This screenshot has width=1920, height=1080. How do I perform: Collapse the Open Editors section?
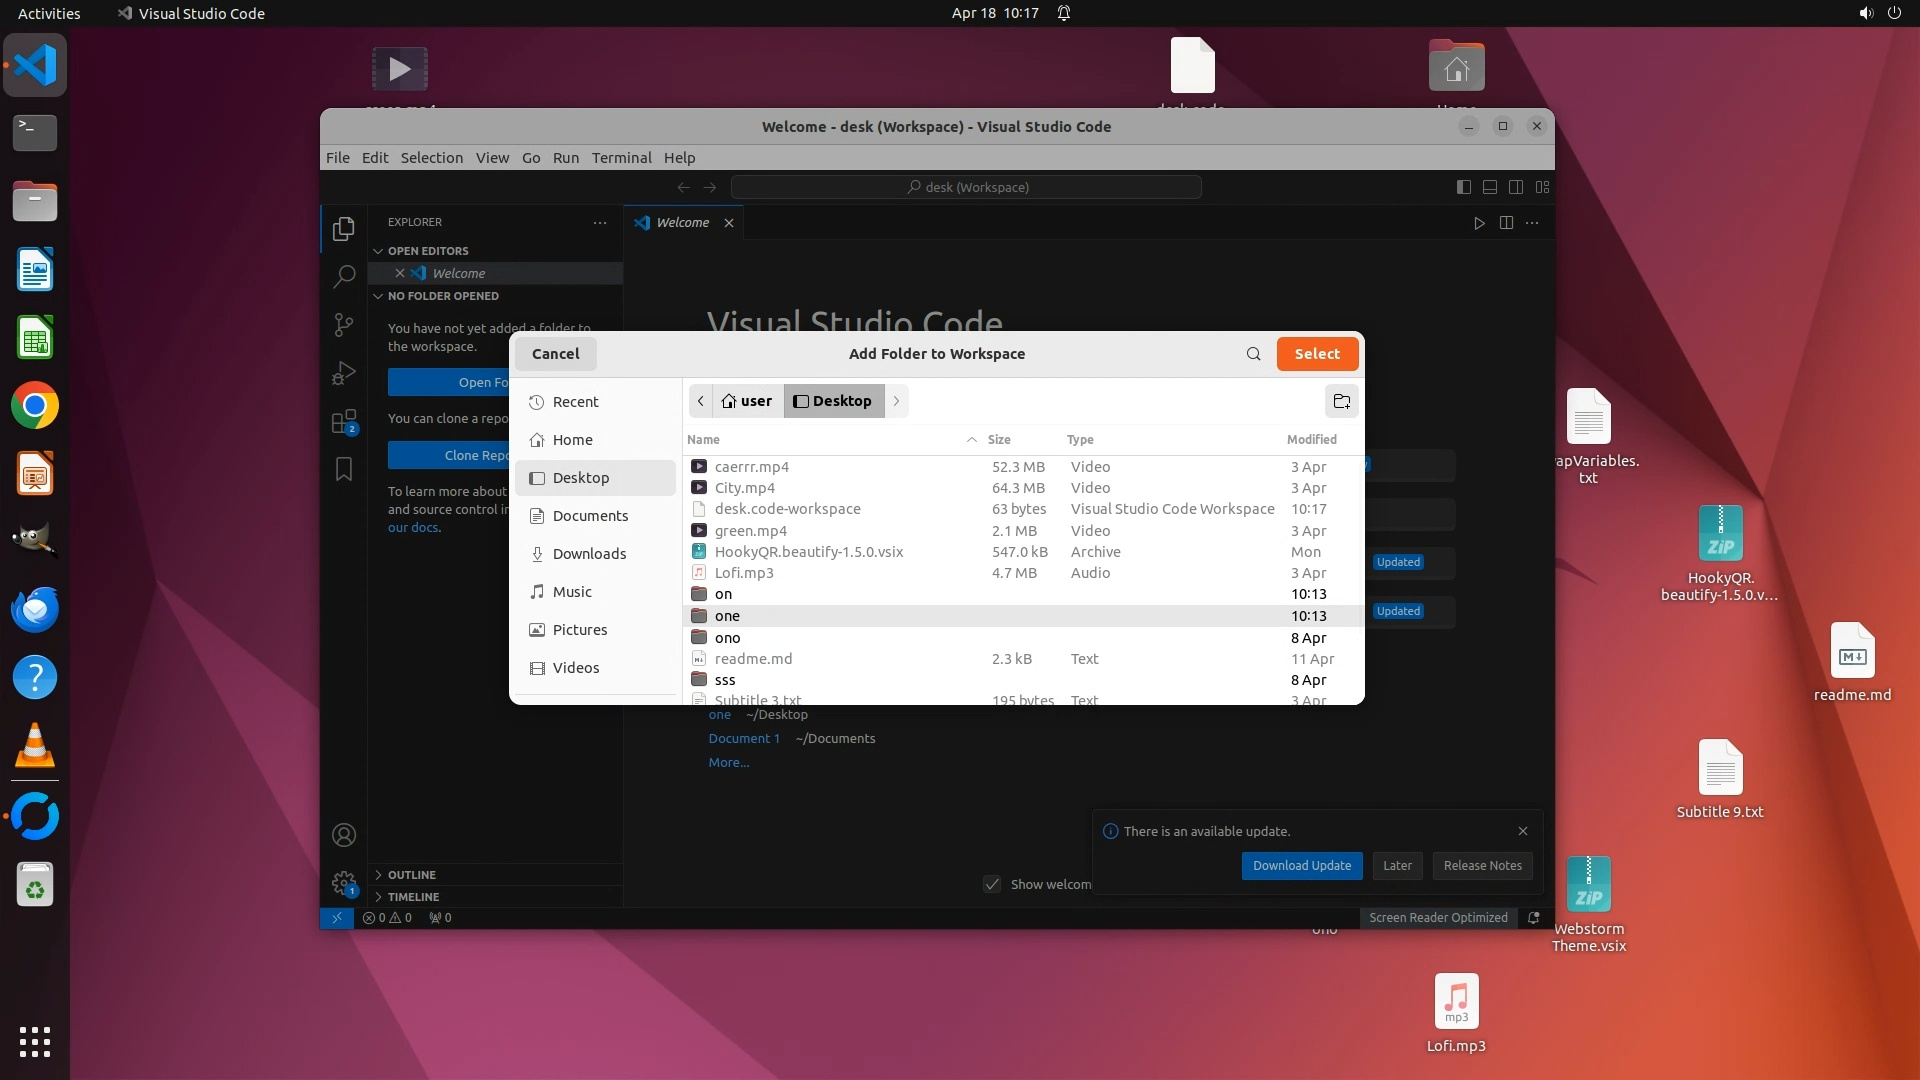[x=428, y=251]
